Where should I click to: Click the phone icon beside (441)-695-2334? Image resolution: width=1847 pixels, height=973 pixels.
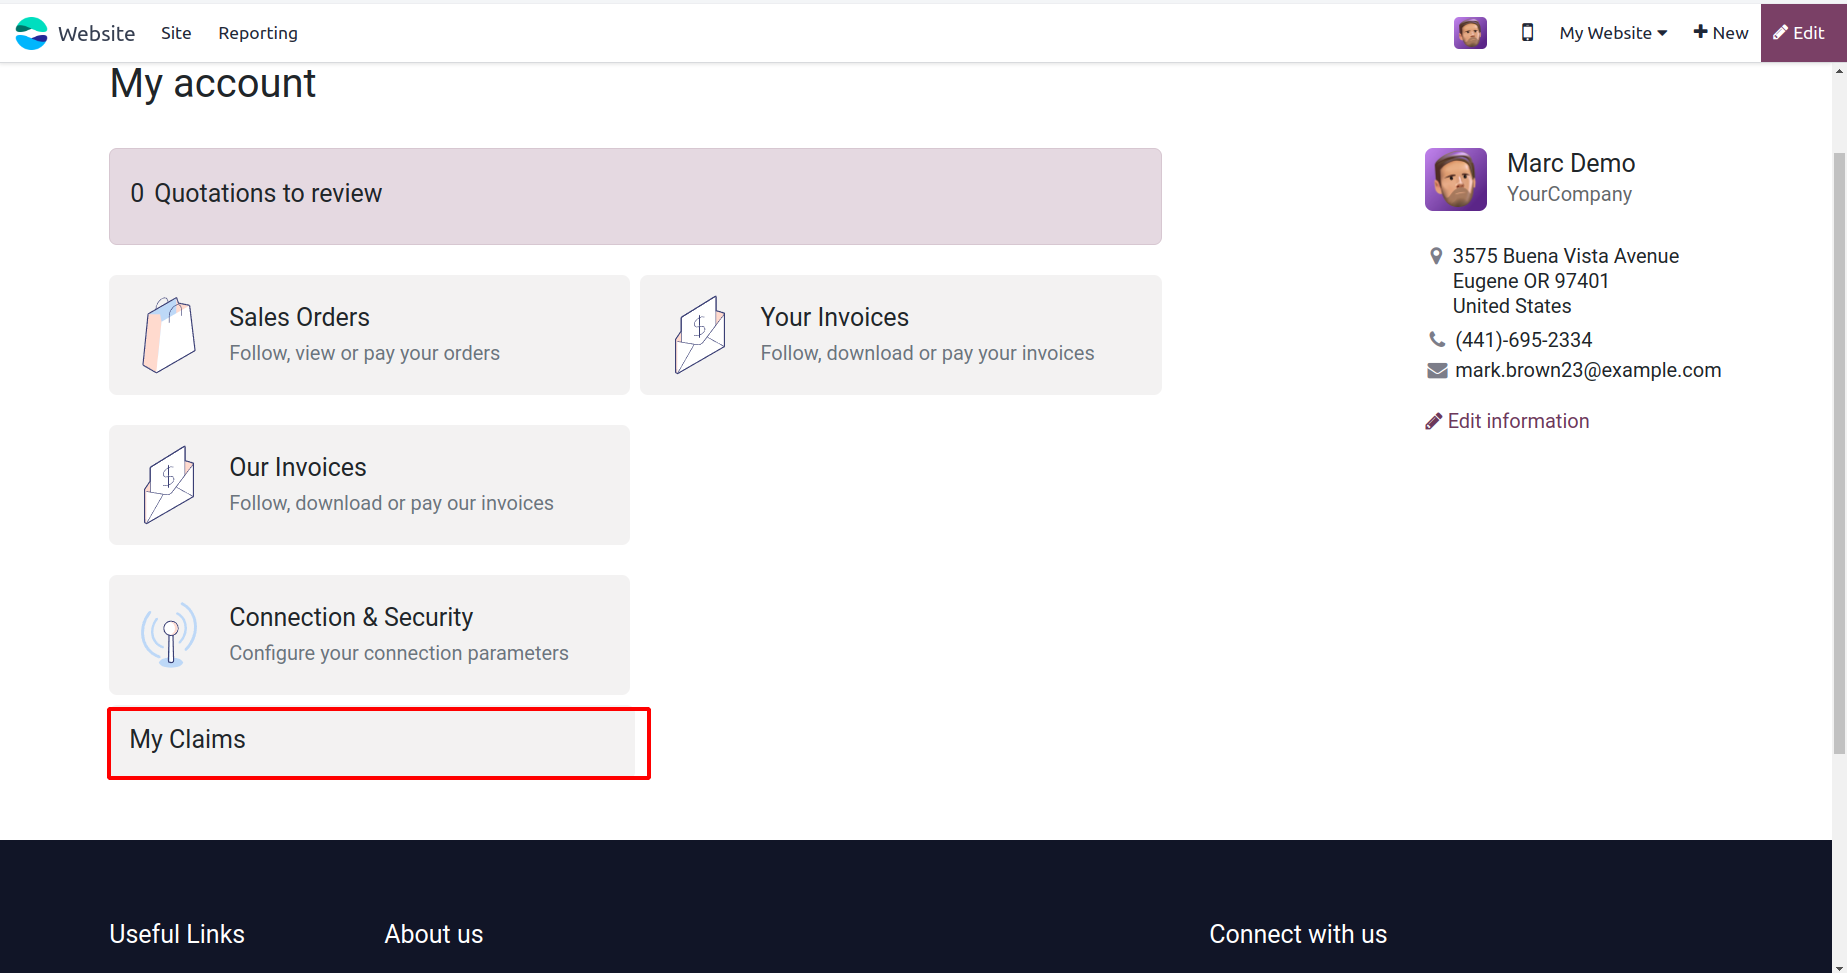click(1437, 340)
